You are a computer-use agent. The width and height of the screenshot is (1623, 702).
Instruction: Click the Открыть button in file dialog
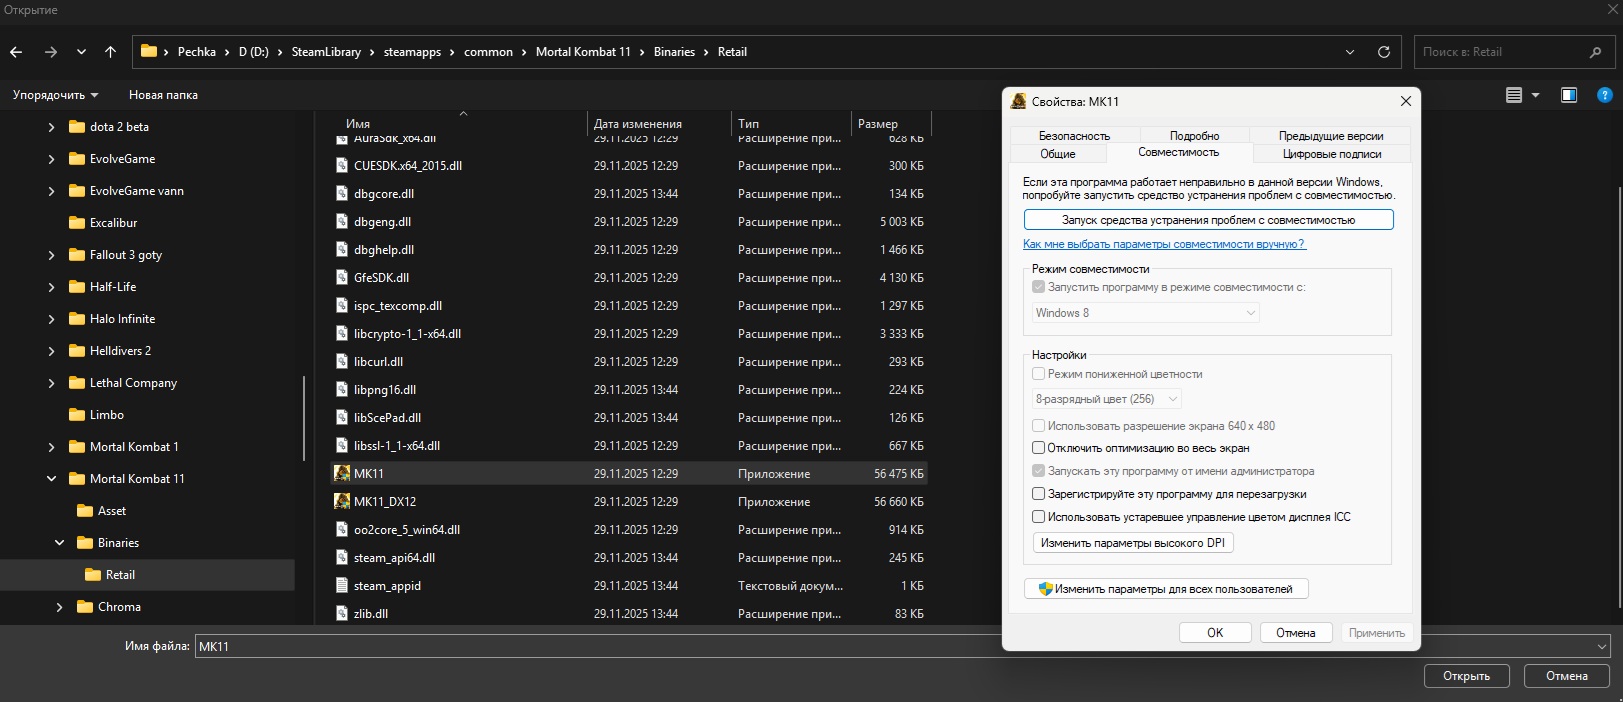[1466, 676]
